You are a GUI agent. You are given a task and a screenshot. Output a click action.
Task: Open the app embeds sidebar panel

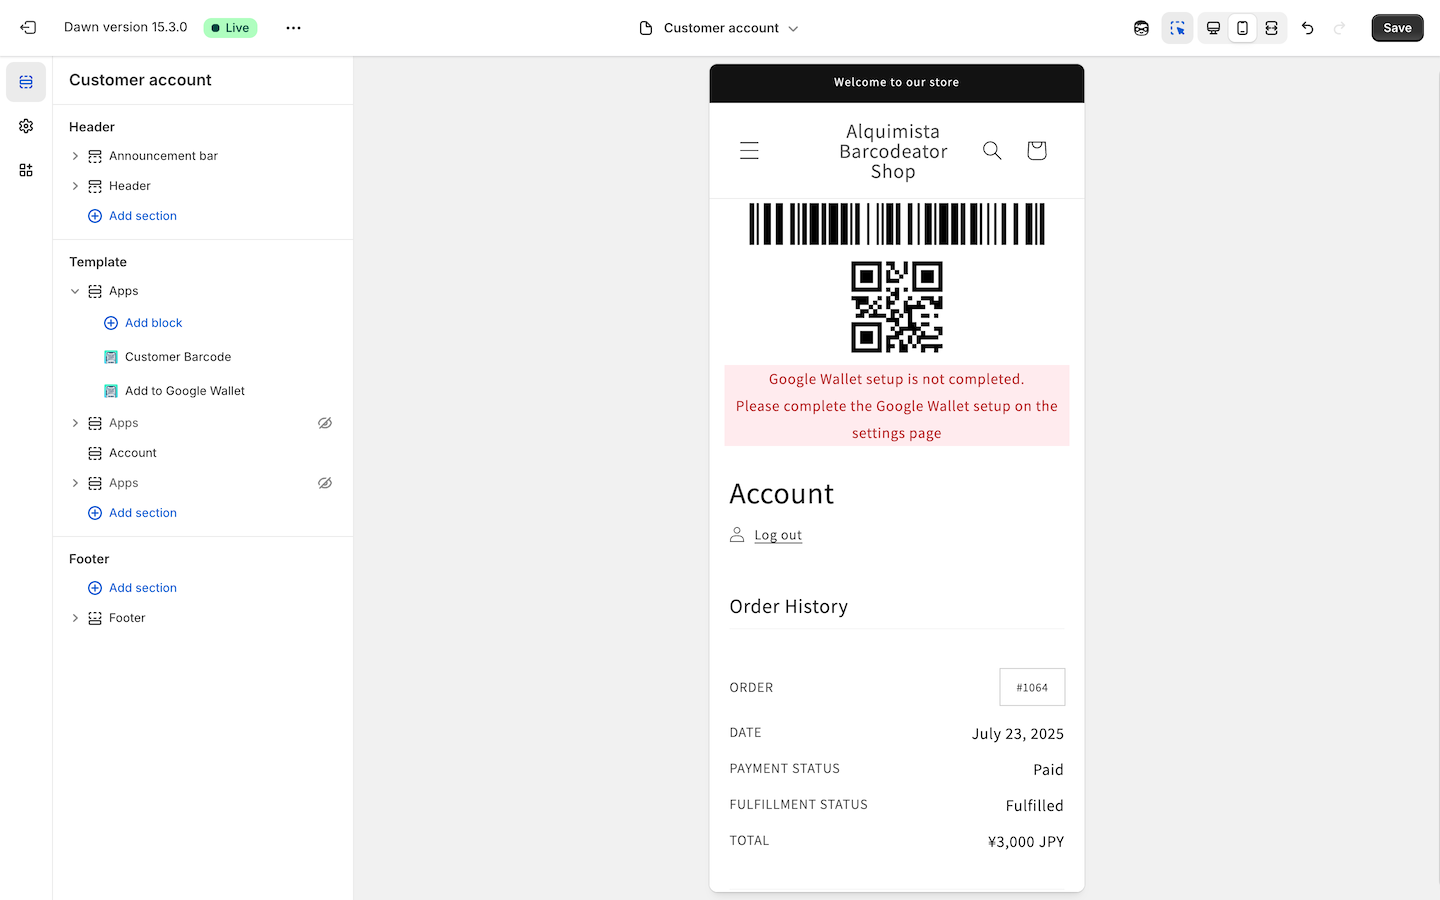26,170
